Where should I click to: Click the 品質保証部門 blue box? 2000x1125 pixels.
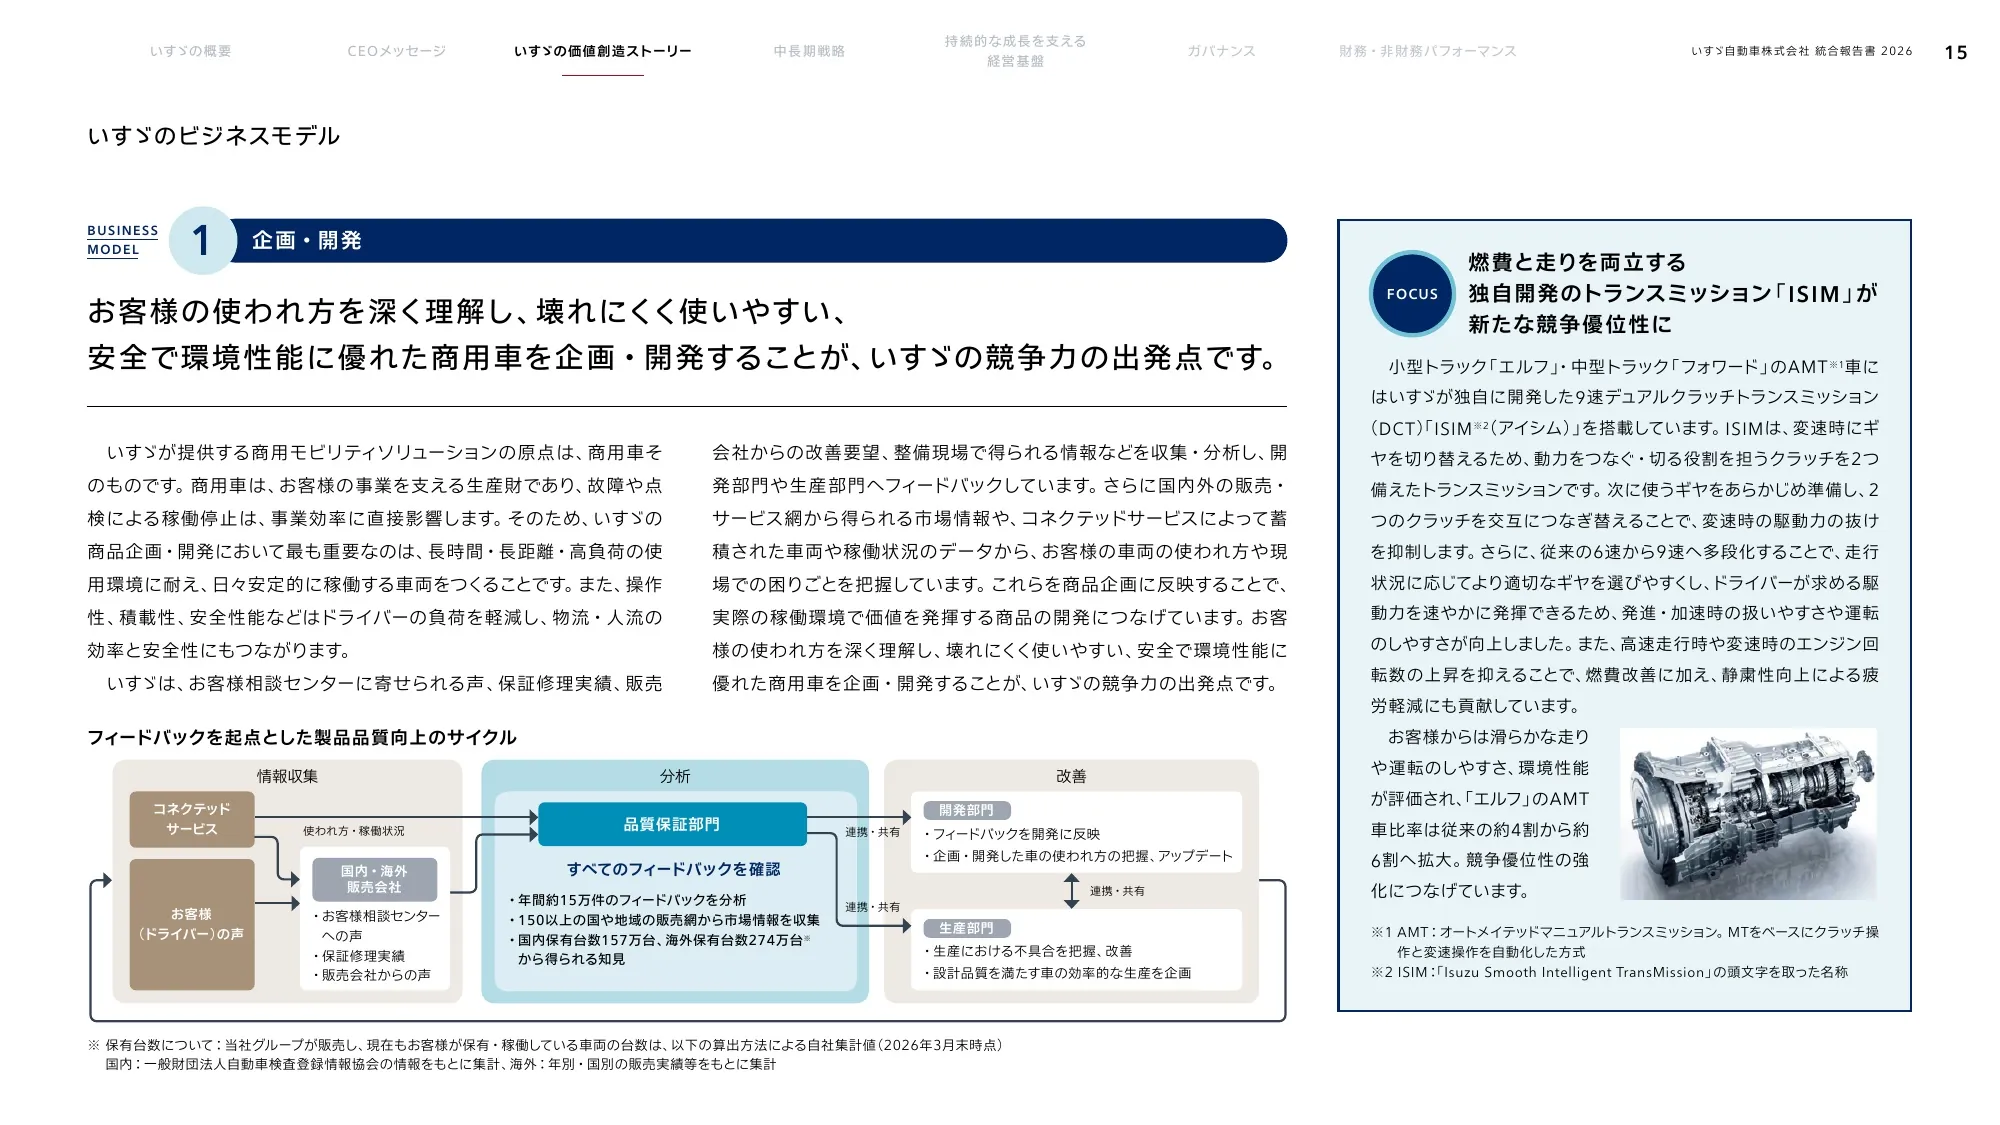(672, 824)
